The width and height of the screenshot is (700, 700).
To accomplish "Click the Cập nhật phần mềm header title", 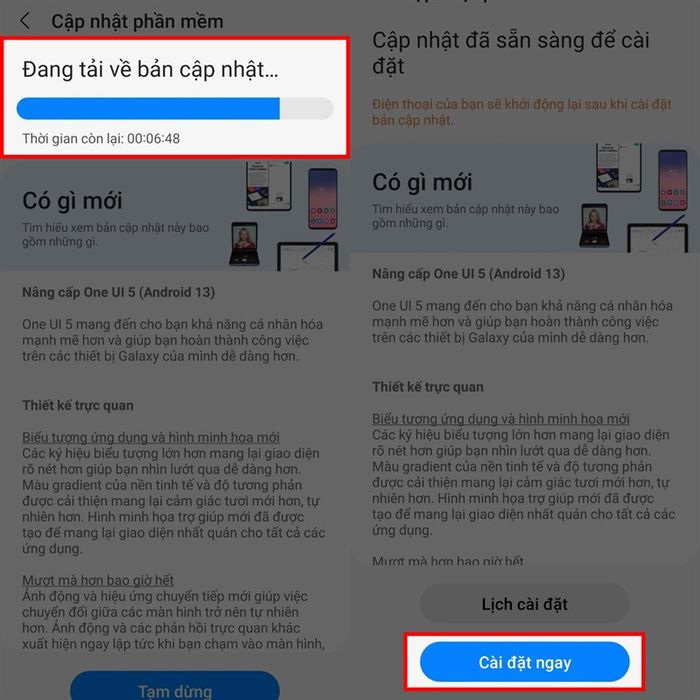I will pyautogui.click(x=137, y=21).
